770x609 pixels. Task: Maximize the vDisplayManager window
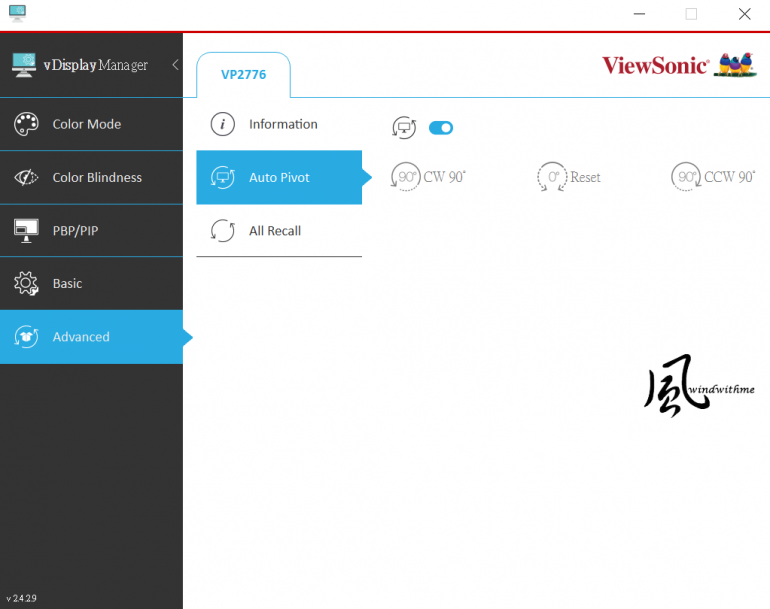click(691, 14)
